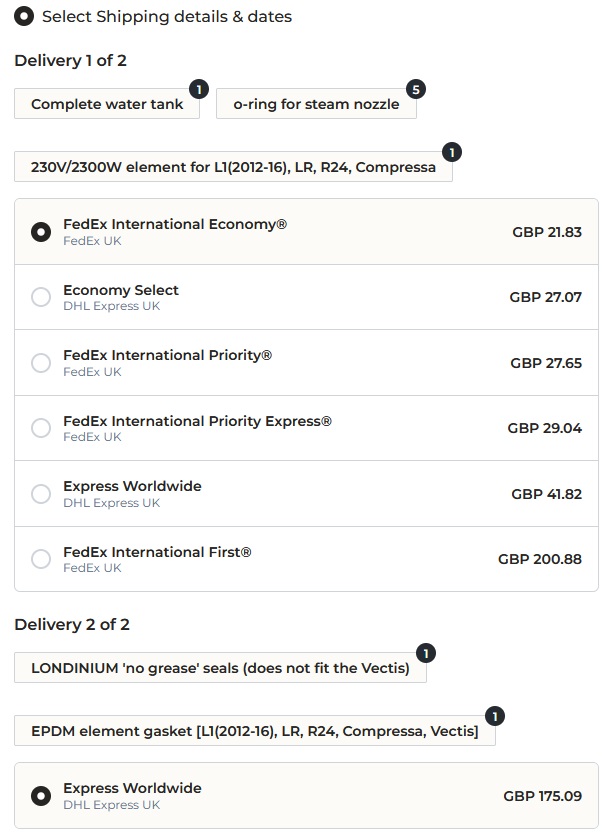Image resolution: width=604 pixels, height=837 pixels.
Task: Select FedEx International Economy radio button
Action: pos(41,232)
